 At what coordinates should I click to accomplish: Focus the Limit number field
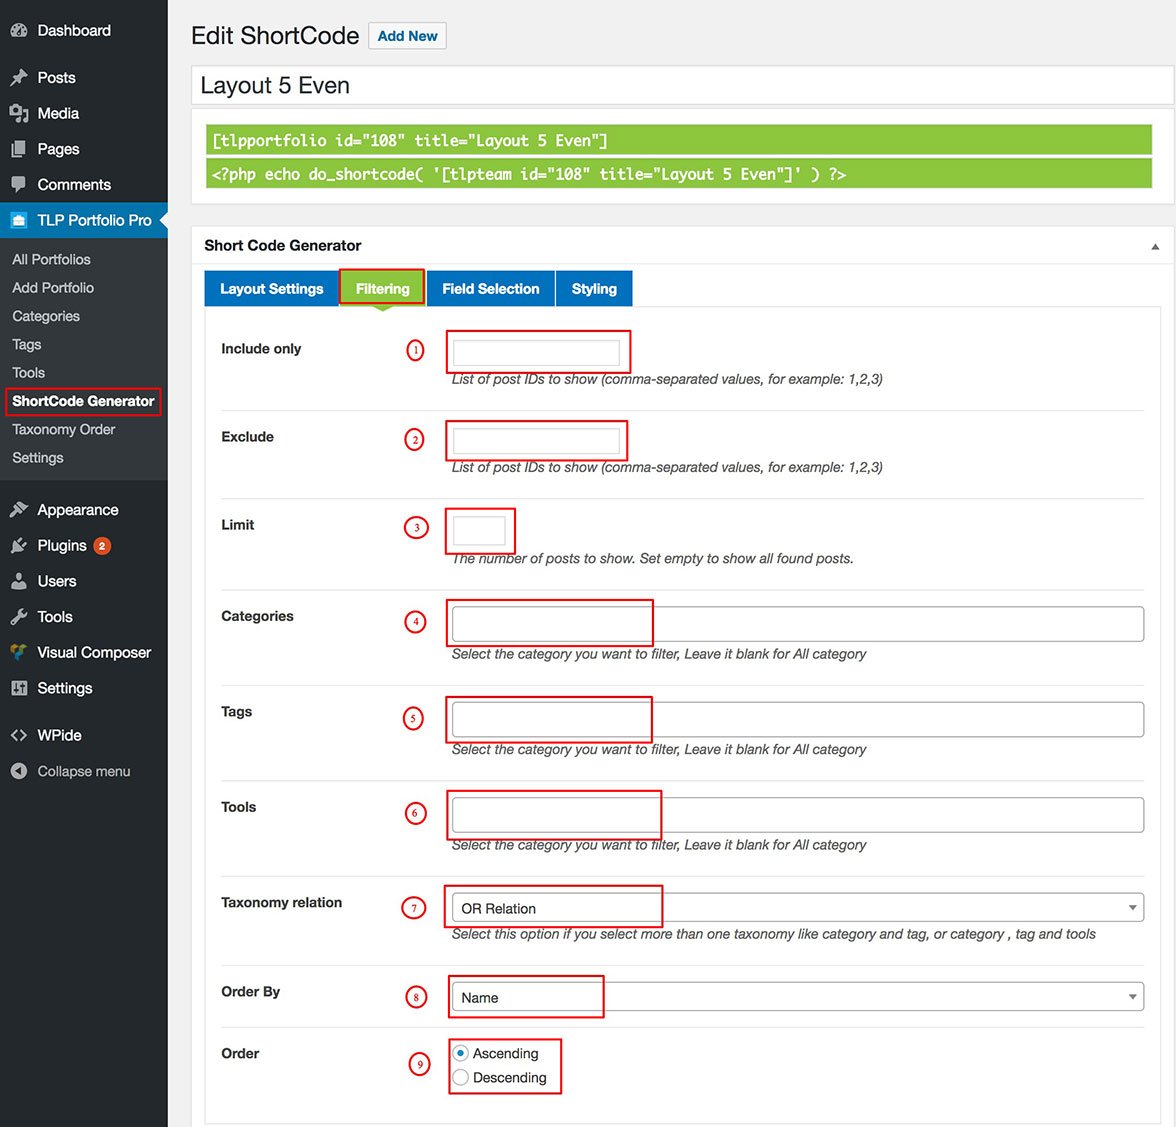click(479, 531)
